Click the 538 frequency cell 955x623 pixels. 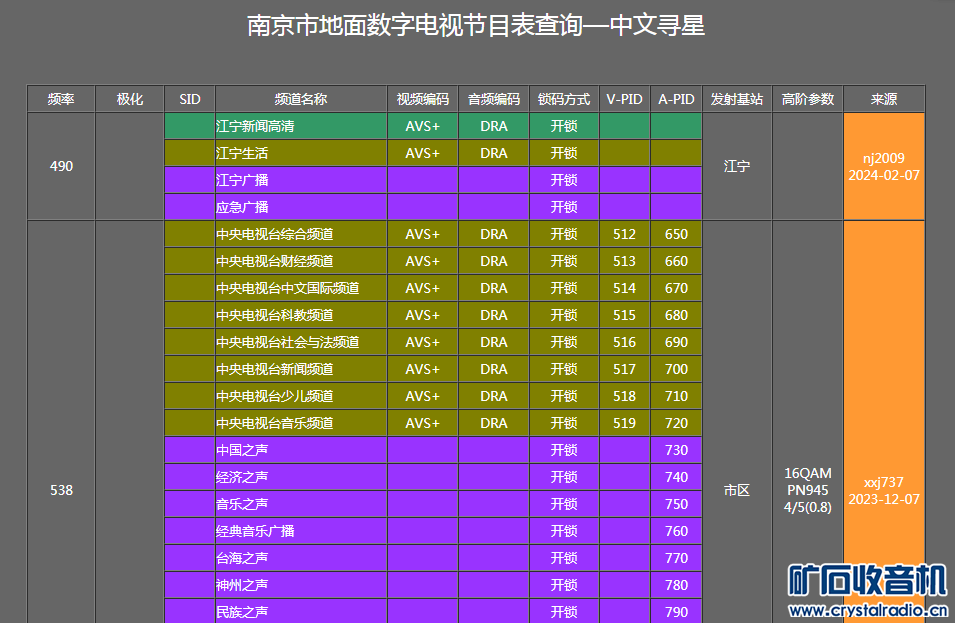tap(61, 490)
